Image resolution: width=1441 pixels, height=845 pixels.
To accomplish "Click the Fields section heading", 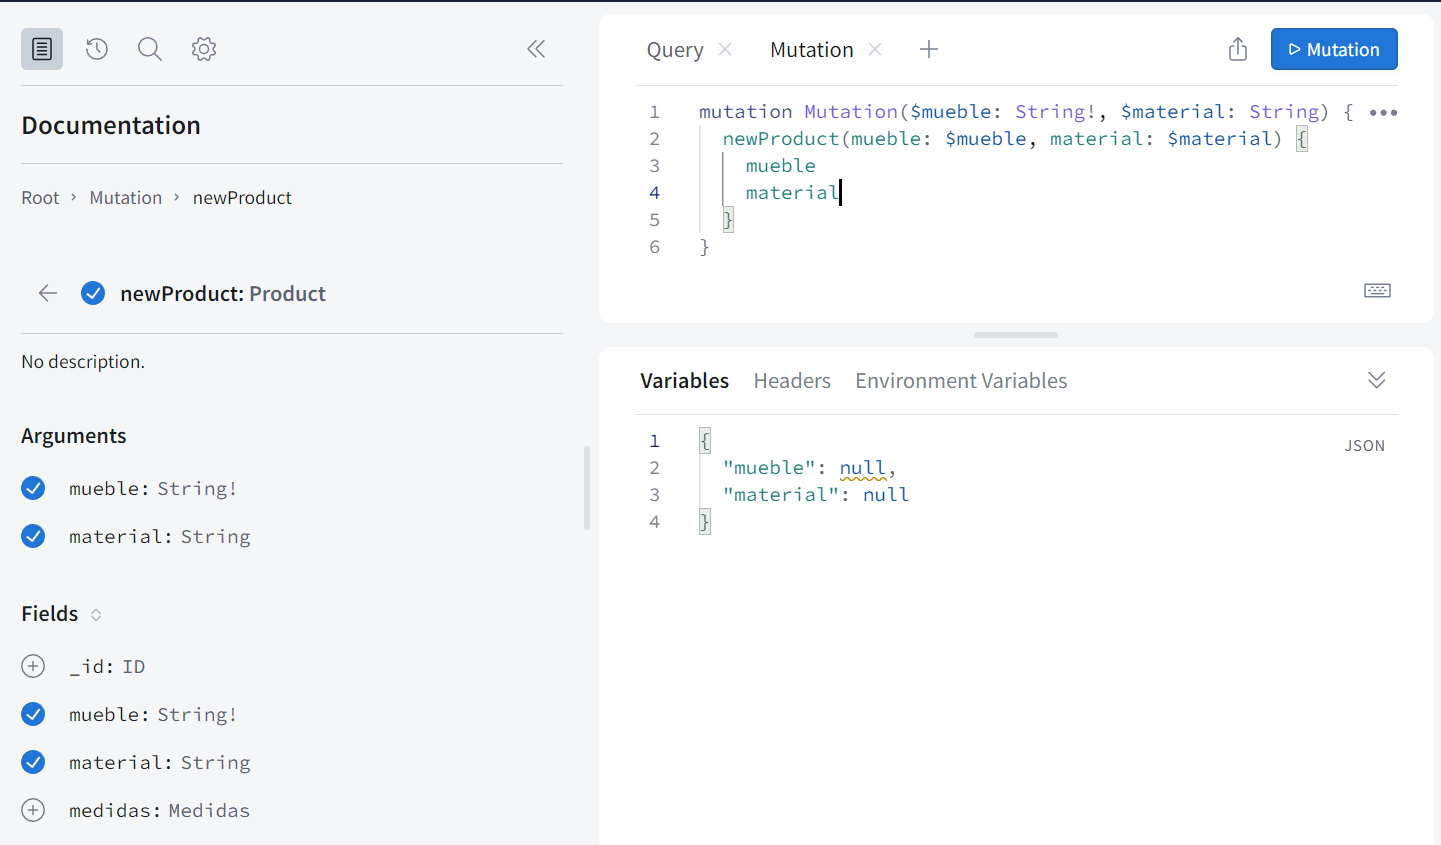I will pos(50,614).
